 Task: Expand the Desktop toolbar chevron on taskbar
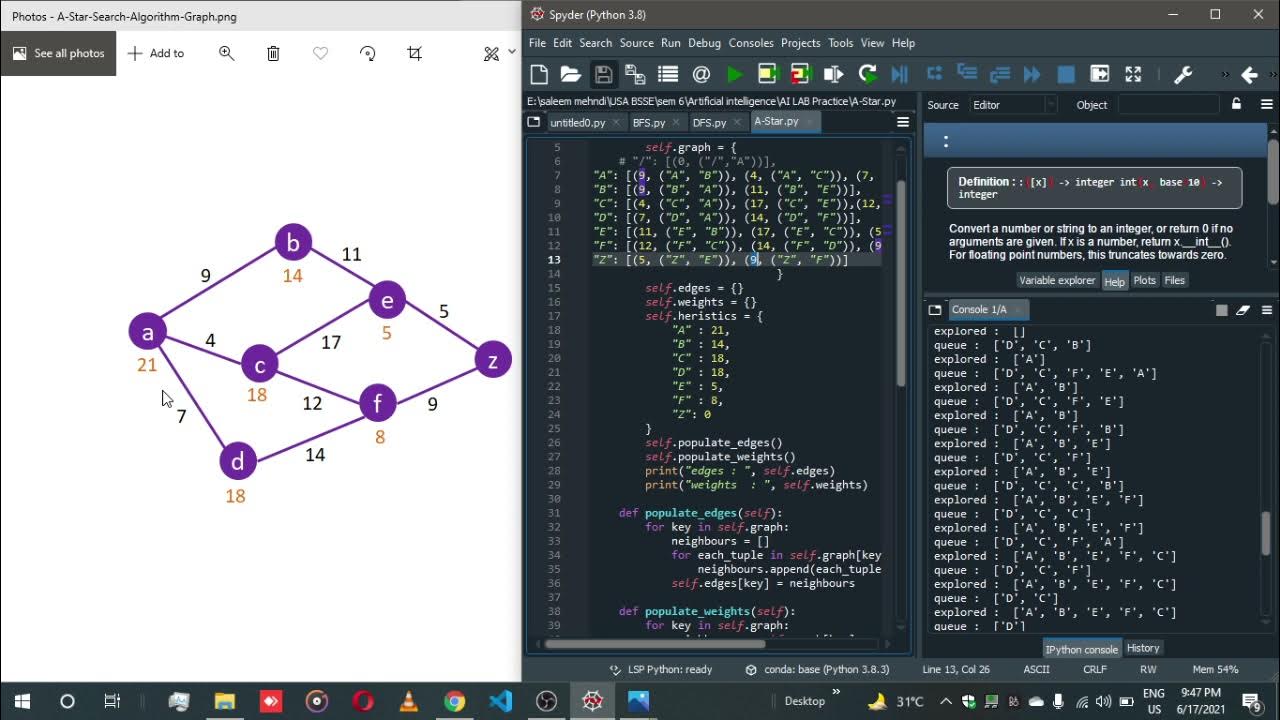pyautogui.click(x=836, y=692)
